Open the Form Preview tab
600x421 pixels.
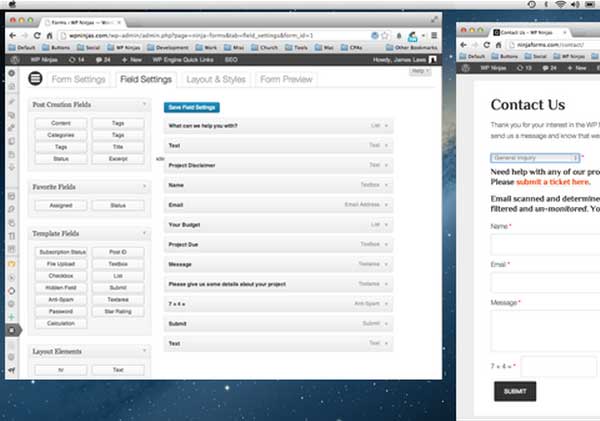click(286, 79)
